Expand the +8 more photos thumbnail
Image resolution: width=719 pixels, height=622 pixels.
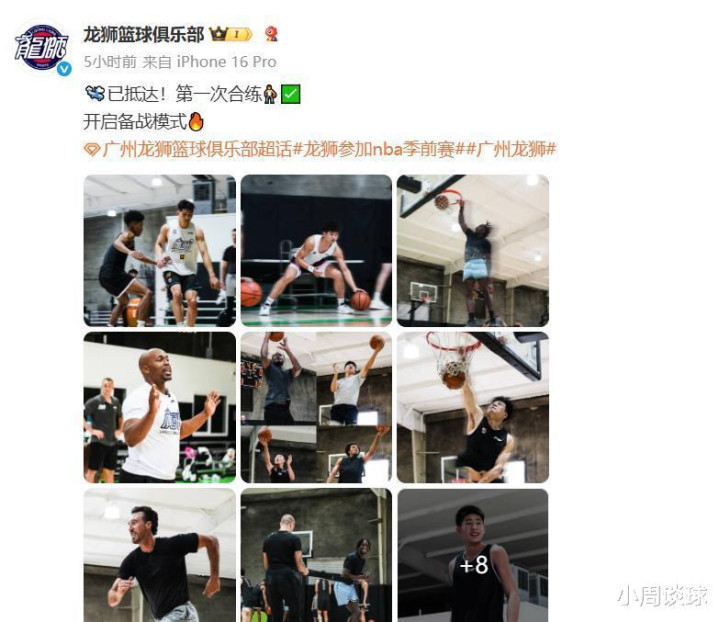(x=473, y=555)
